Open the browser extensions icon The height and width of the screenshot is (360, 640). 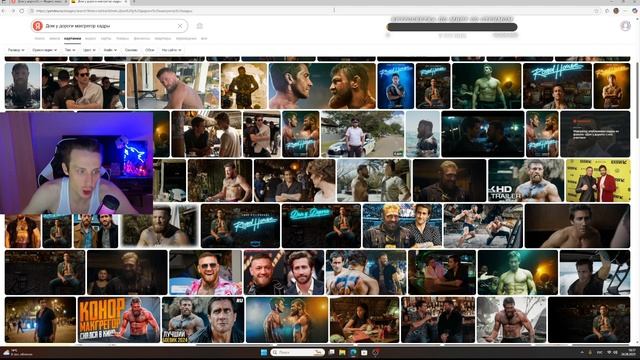point(607,11)
